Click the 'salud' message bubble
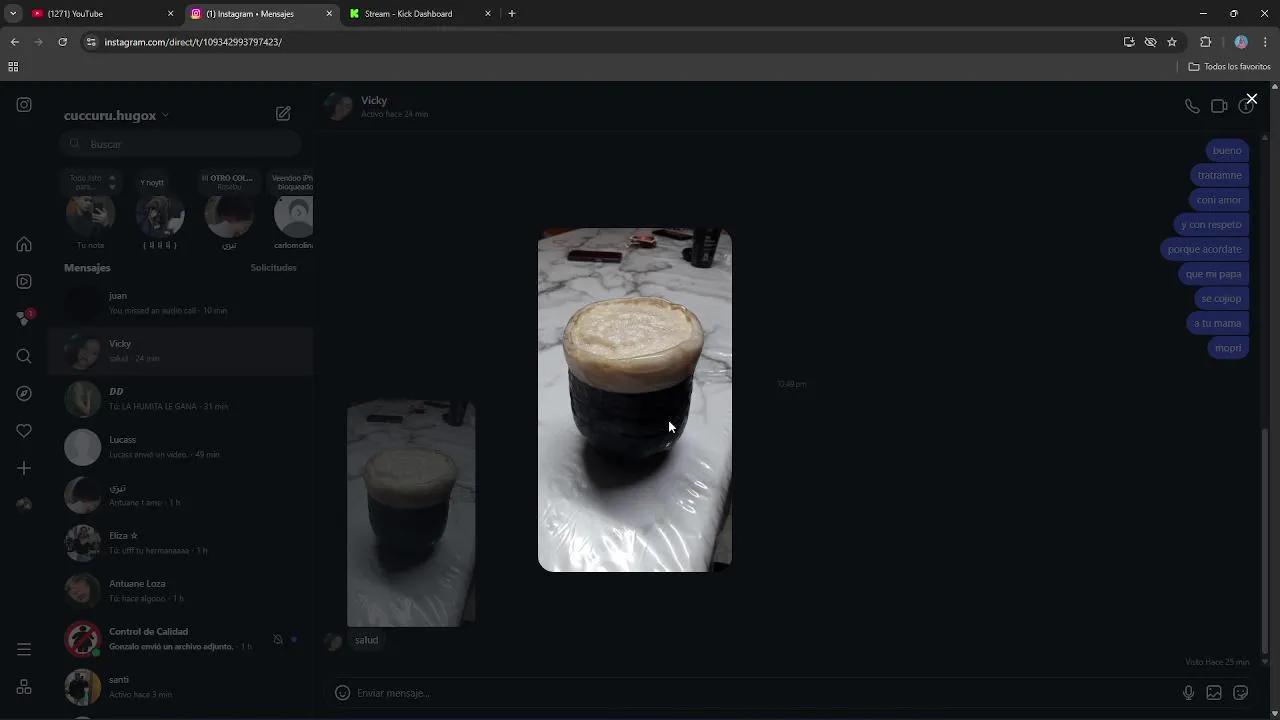Image resolution: width=1280 pixels, height=720 pixels. 366,640
